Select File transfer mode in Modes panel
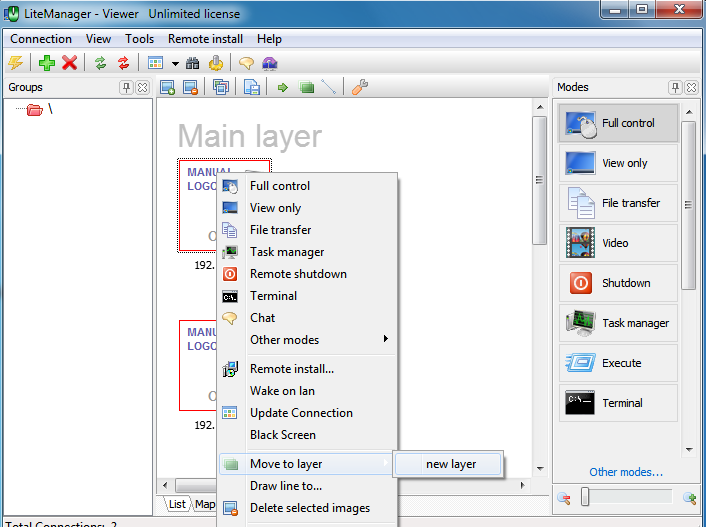 pos(618,203)
